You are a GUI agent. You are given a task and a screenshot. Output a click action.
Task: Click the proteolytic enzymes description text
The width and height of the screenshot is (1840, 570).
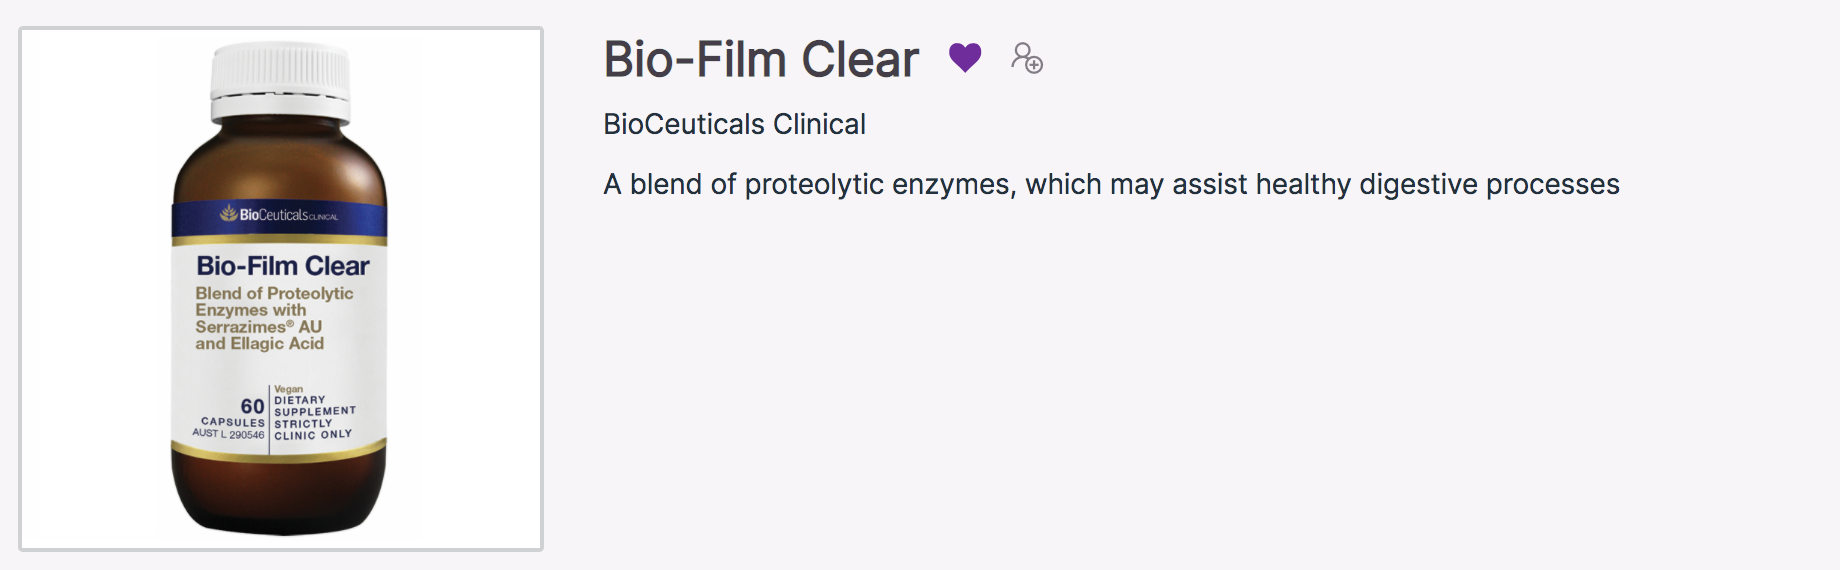(x=1110, y=184)
